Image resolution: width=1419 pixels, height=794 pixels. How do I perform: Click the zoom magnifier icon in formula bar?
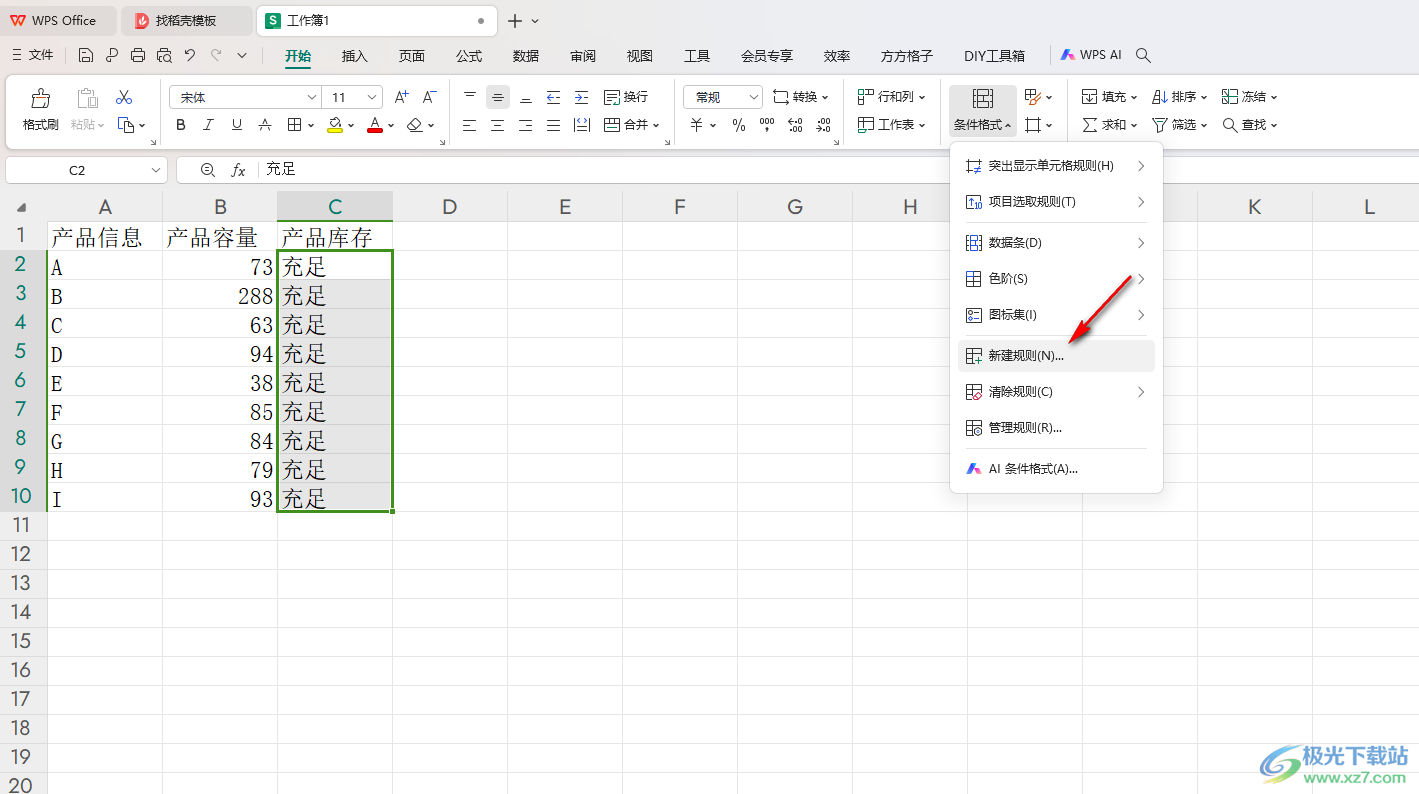tap(208, 170)
